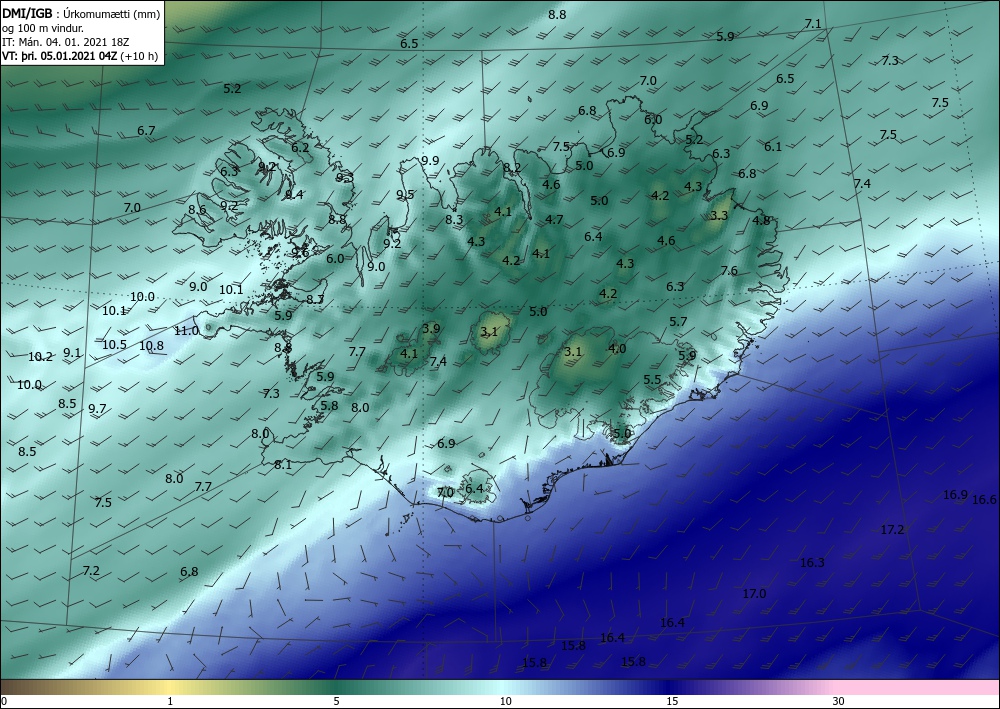Image resolution: width=1000 pixels, height=709 pixels.
Task: Click the map value '10.2'
Action: 40,357
